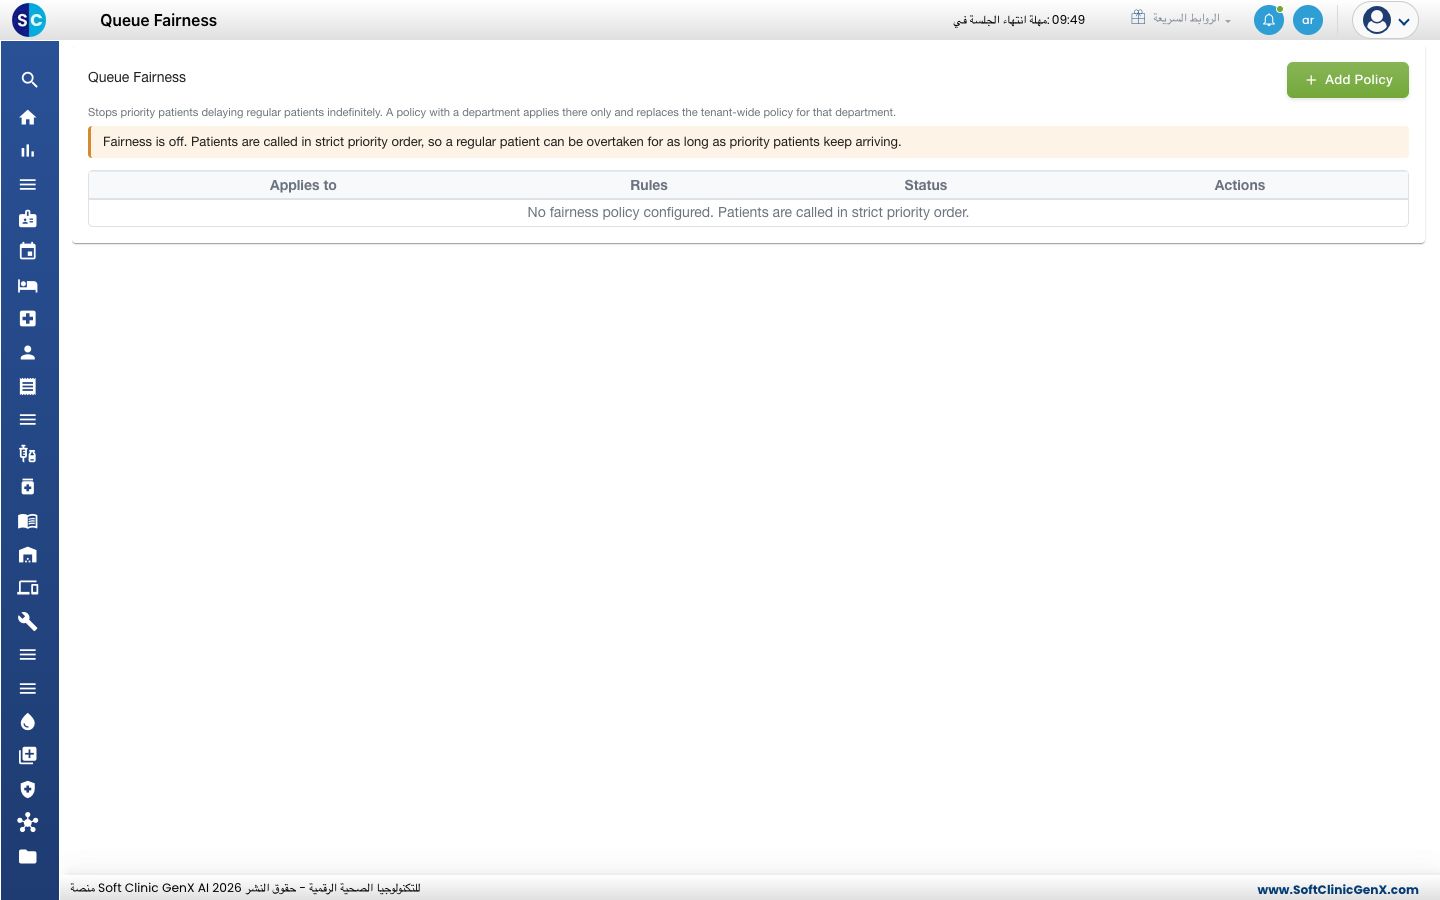Open the medical cross box icon
This screenshot has width=1440, height=900.
[28, 319]
